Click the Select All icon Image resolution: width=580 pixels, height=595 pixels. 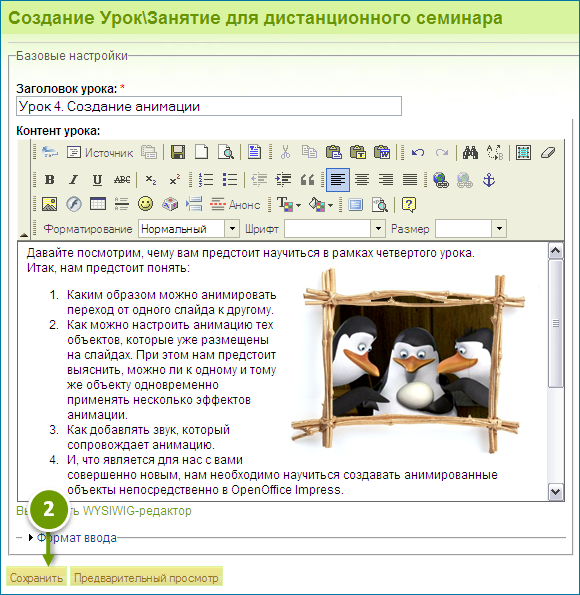[523, 153]
